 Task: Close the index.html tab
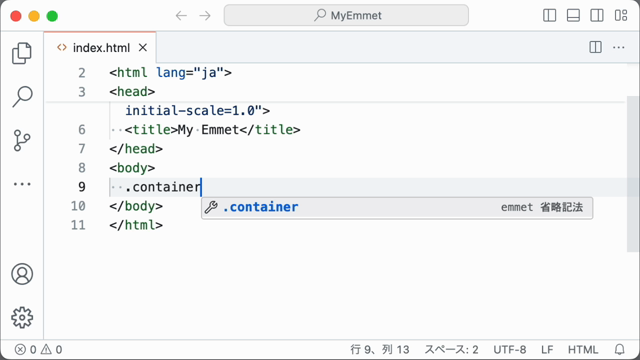(143, 48)
